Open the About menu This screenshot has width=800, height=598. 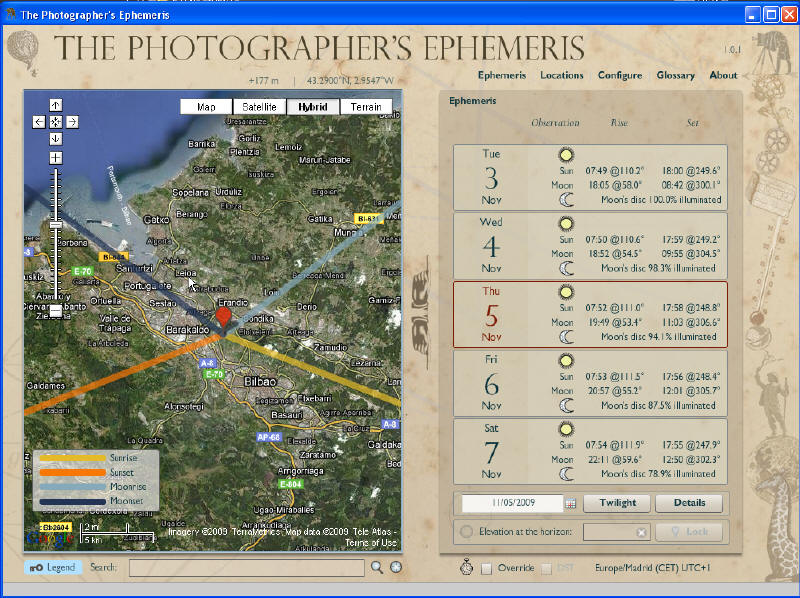point(723,75)
